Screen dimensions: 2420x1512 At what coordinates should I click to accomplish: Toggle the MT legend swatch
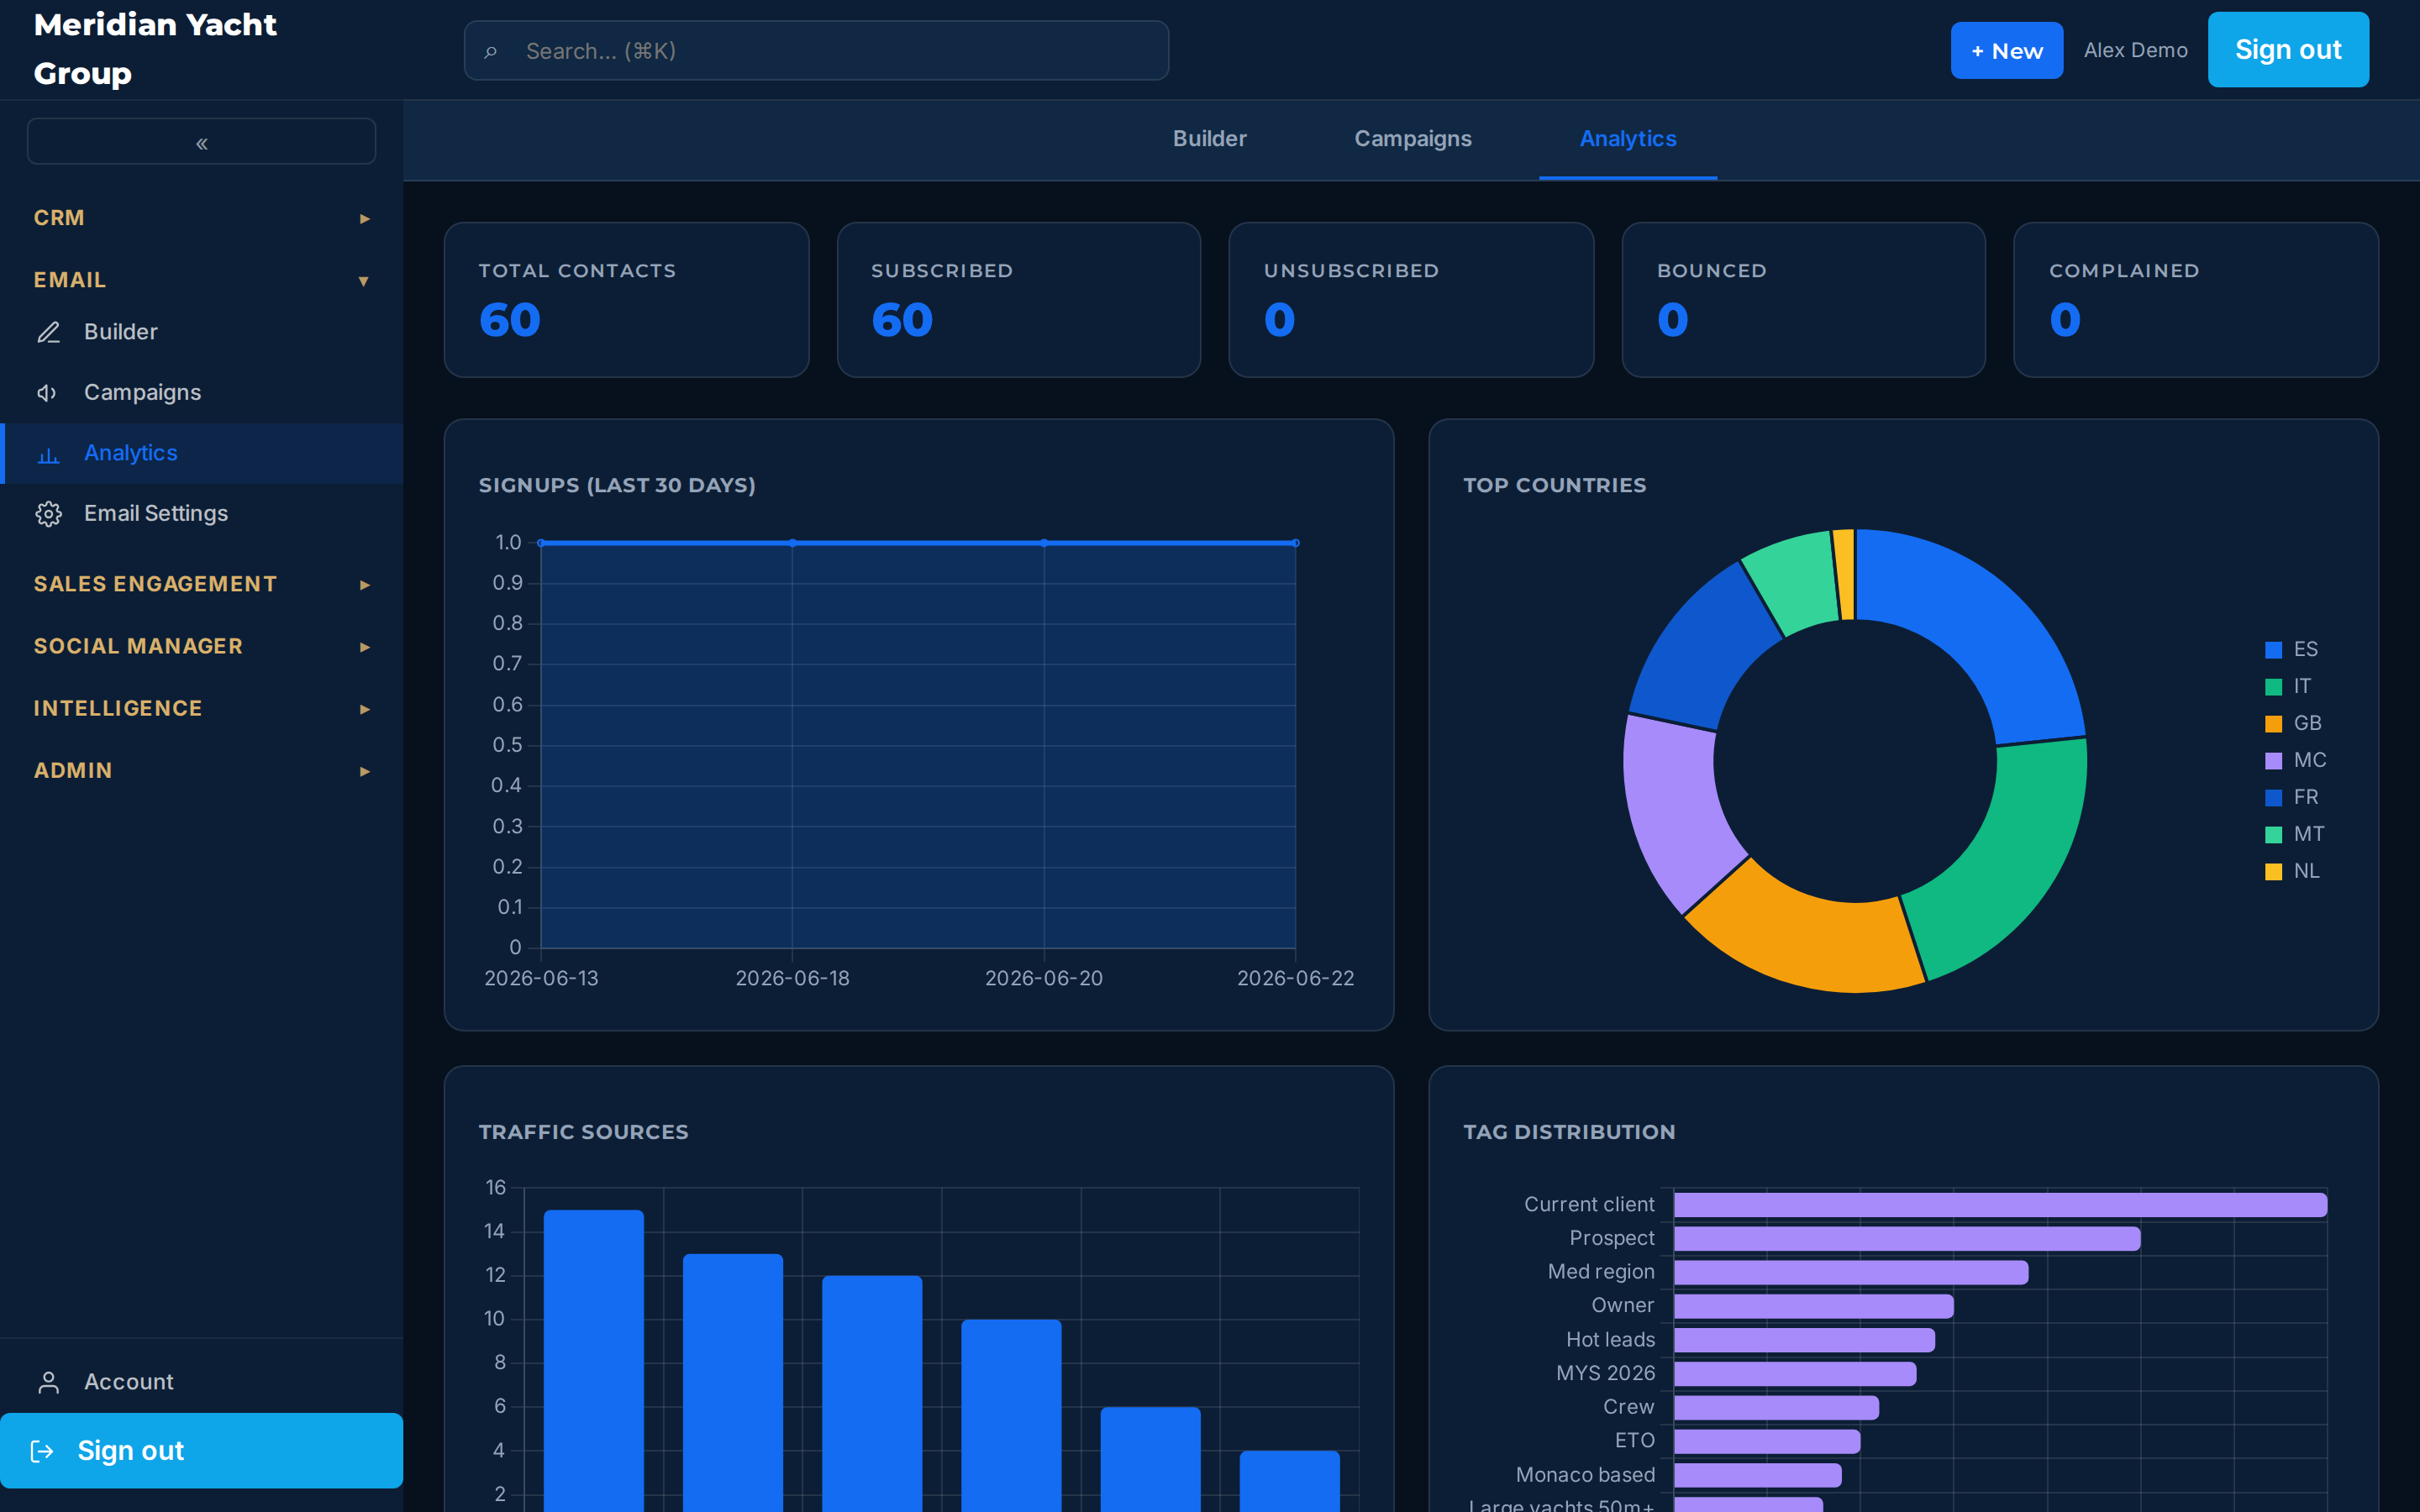[2273, 835]
